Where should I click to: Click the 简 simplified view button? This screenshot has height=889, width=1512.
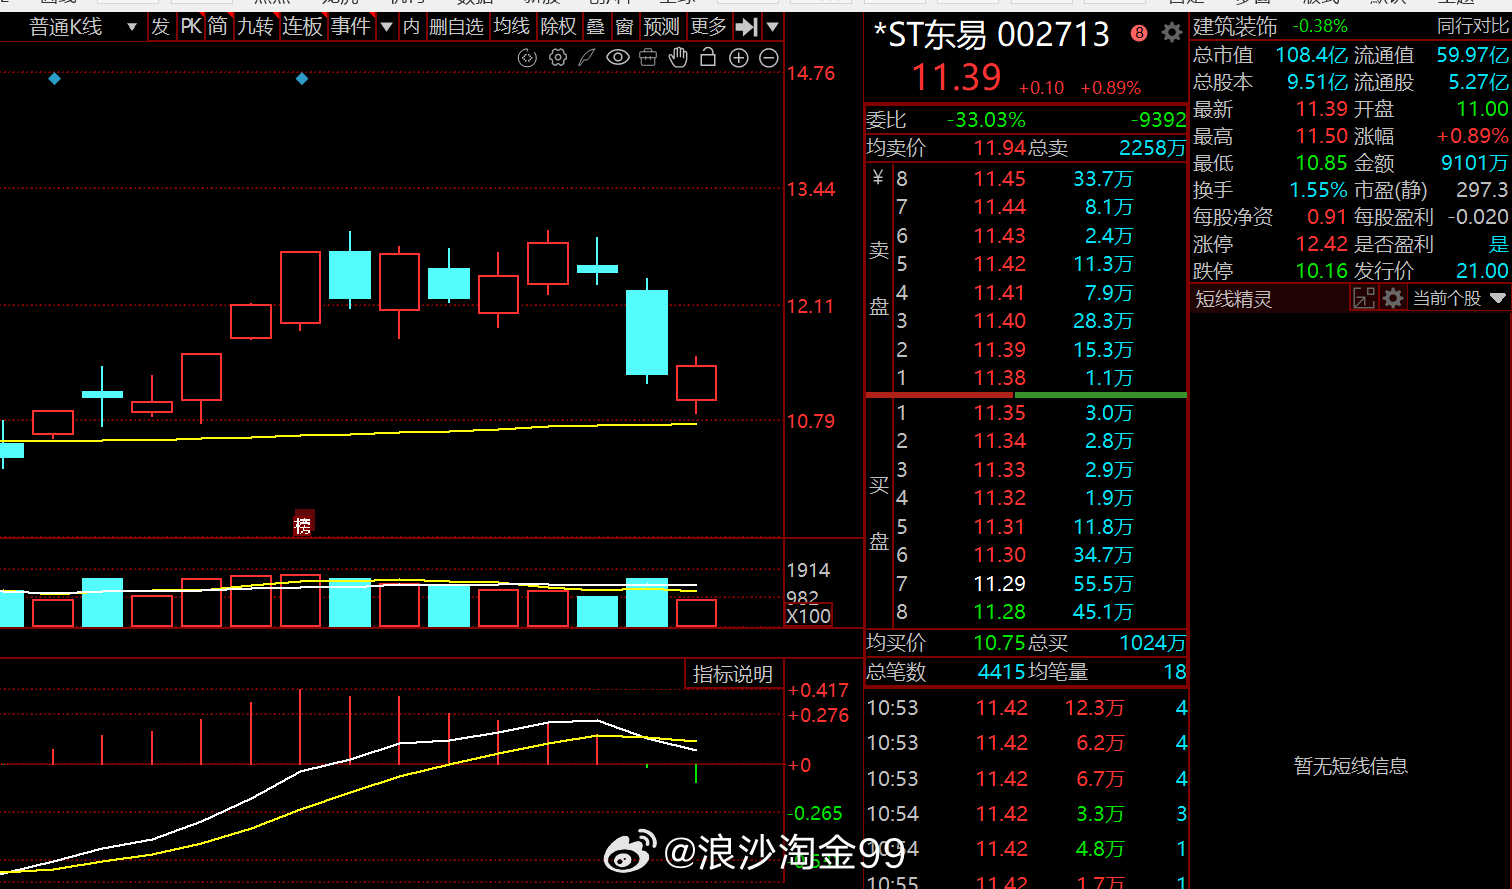[218, 27]
